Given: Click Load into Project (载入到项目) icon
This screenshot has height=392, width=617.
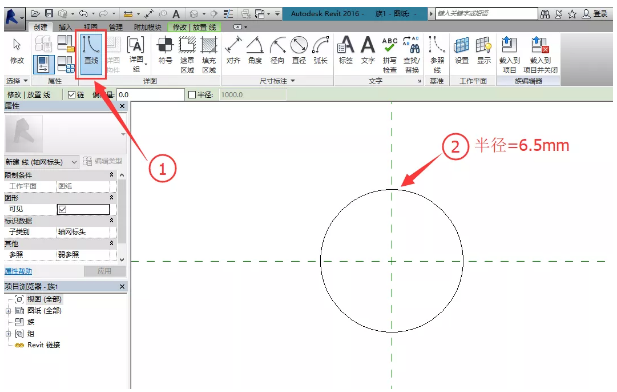Looking at the screenshot, I should click(x=510, y=54).
